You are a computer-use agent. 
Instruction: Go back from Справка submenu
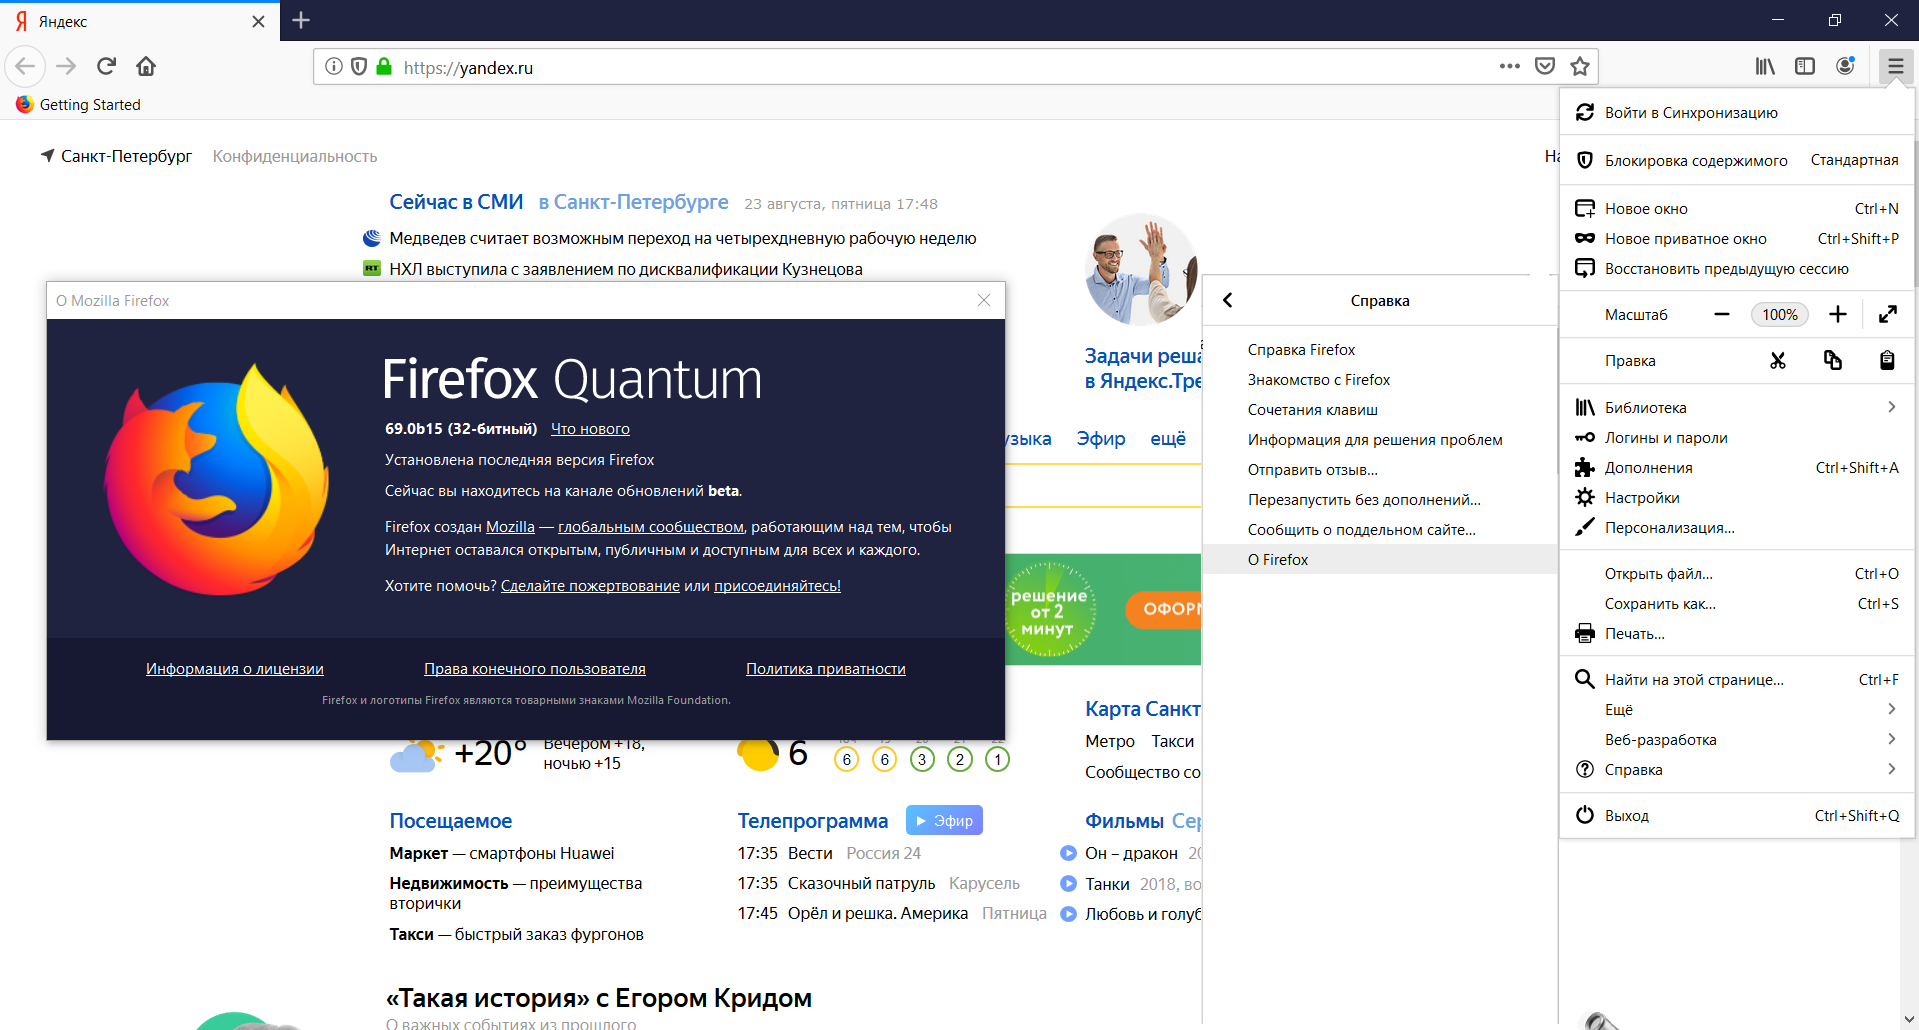pos(1228,301)
